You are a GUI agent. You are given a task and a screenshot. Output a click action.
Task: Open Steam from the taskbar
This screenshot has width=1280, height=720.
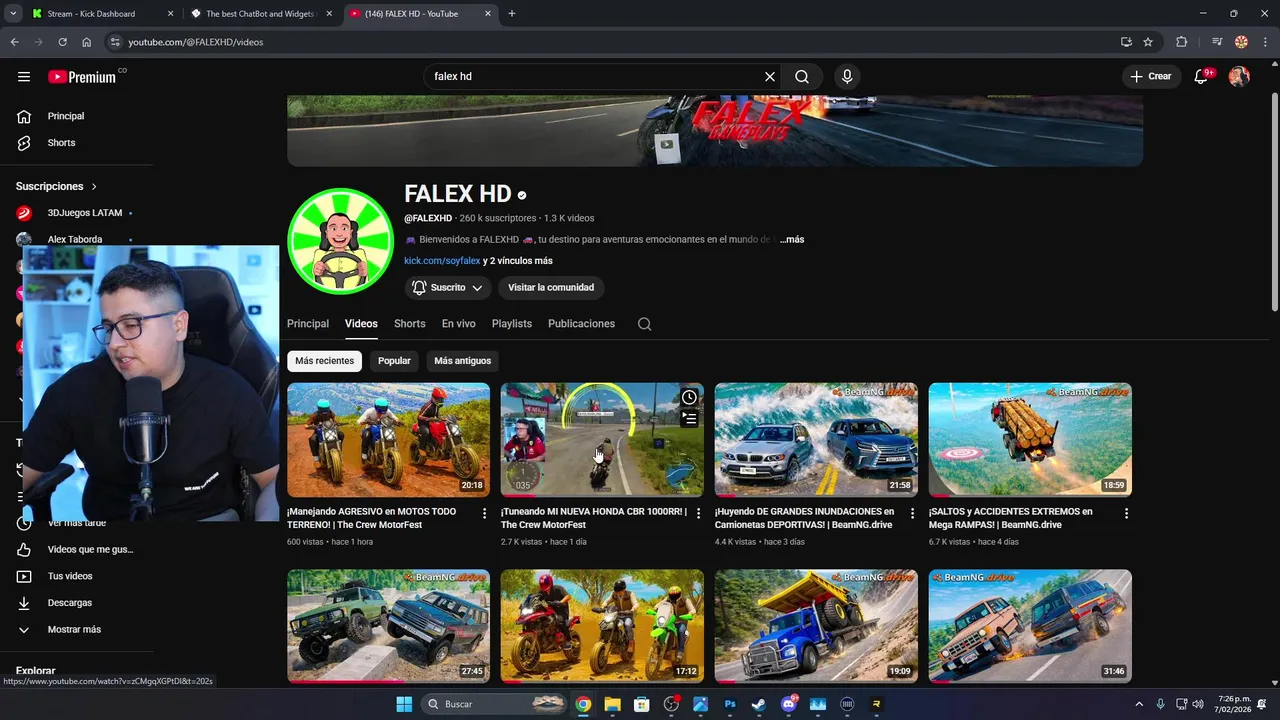click(759, 704)
